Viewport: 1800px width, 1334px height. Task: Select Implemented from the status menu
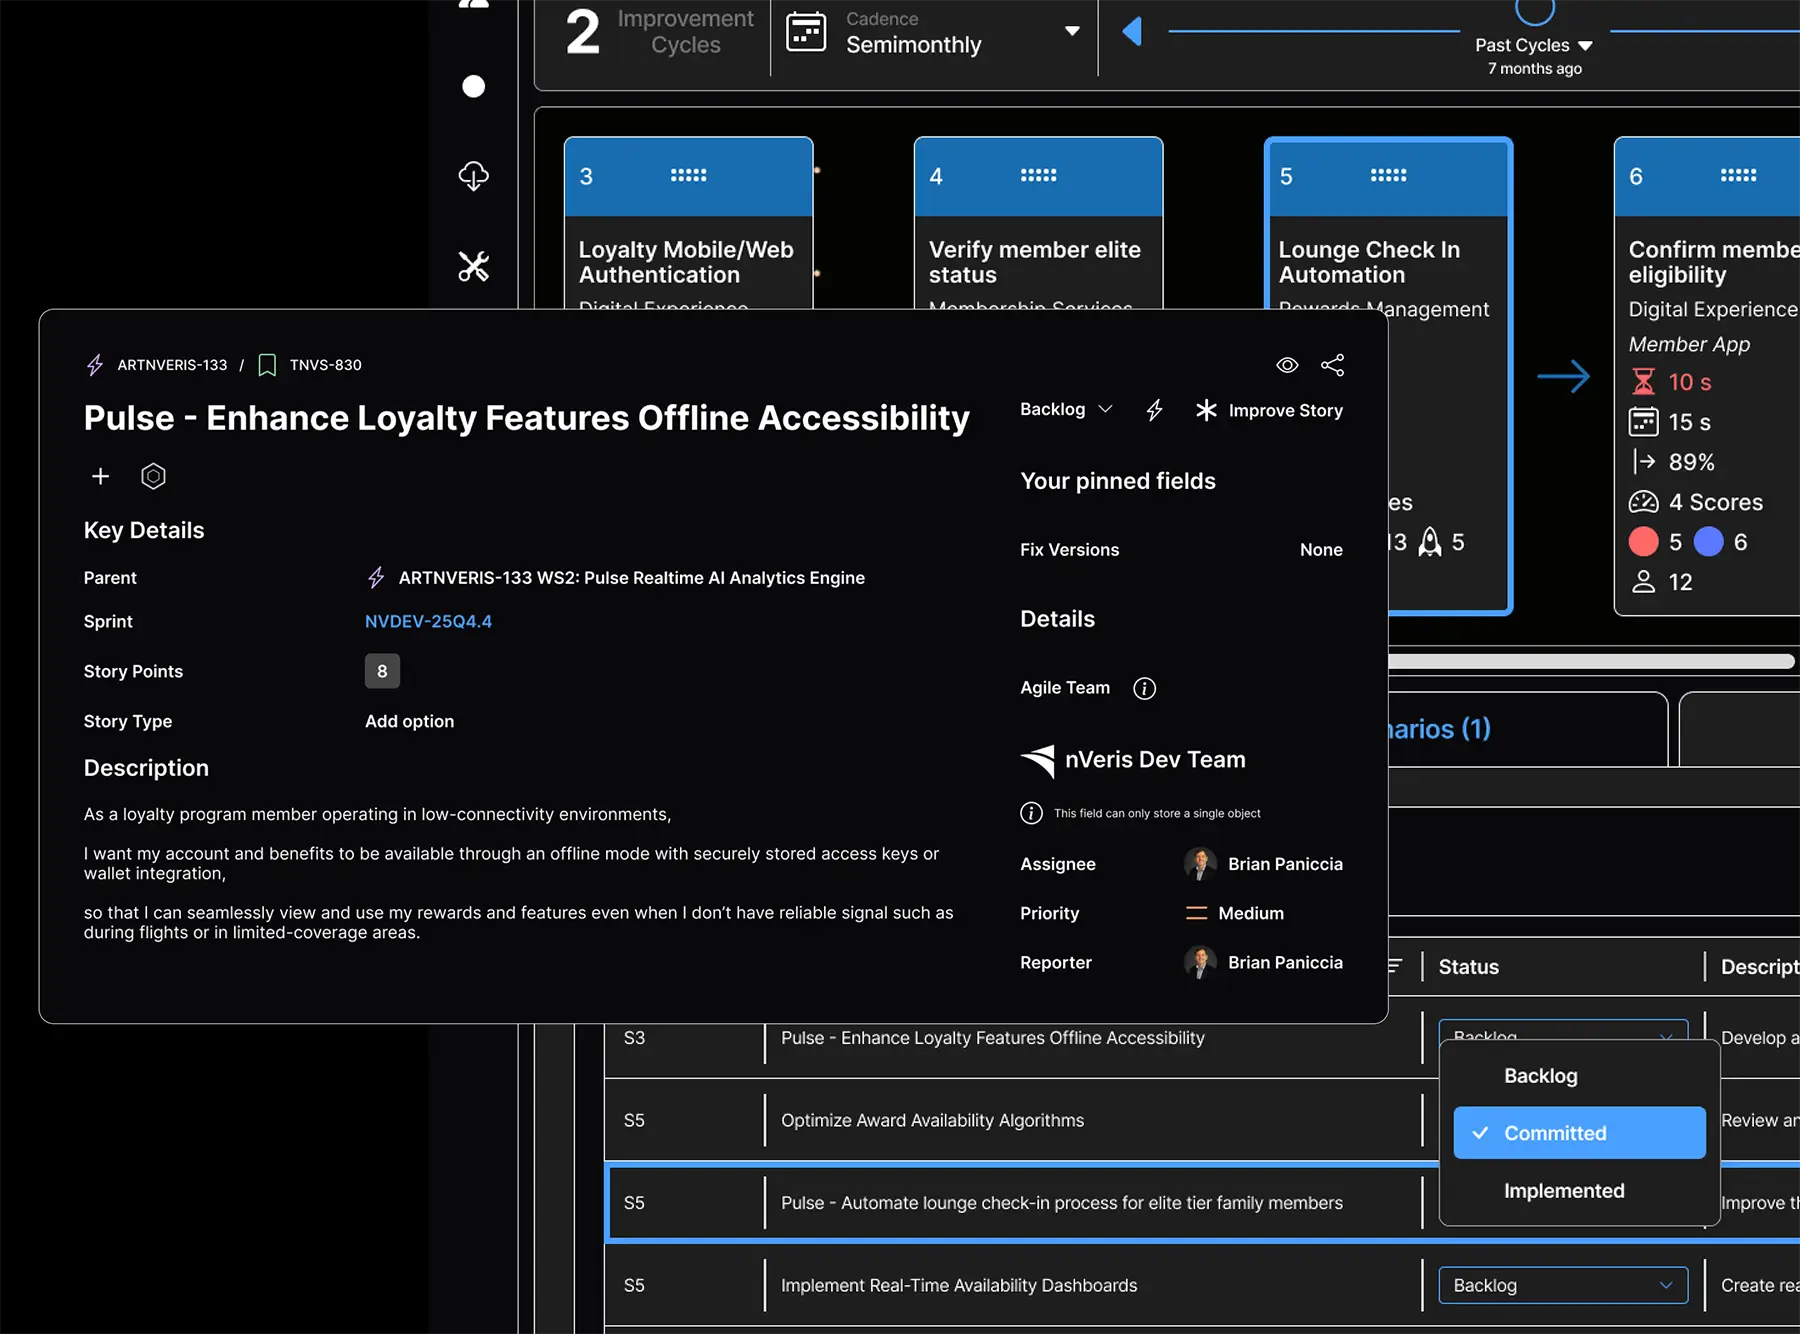pos(1563,1190)
